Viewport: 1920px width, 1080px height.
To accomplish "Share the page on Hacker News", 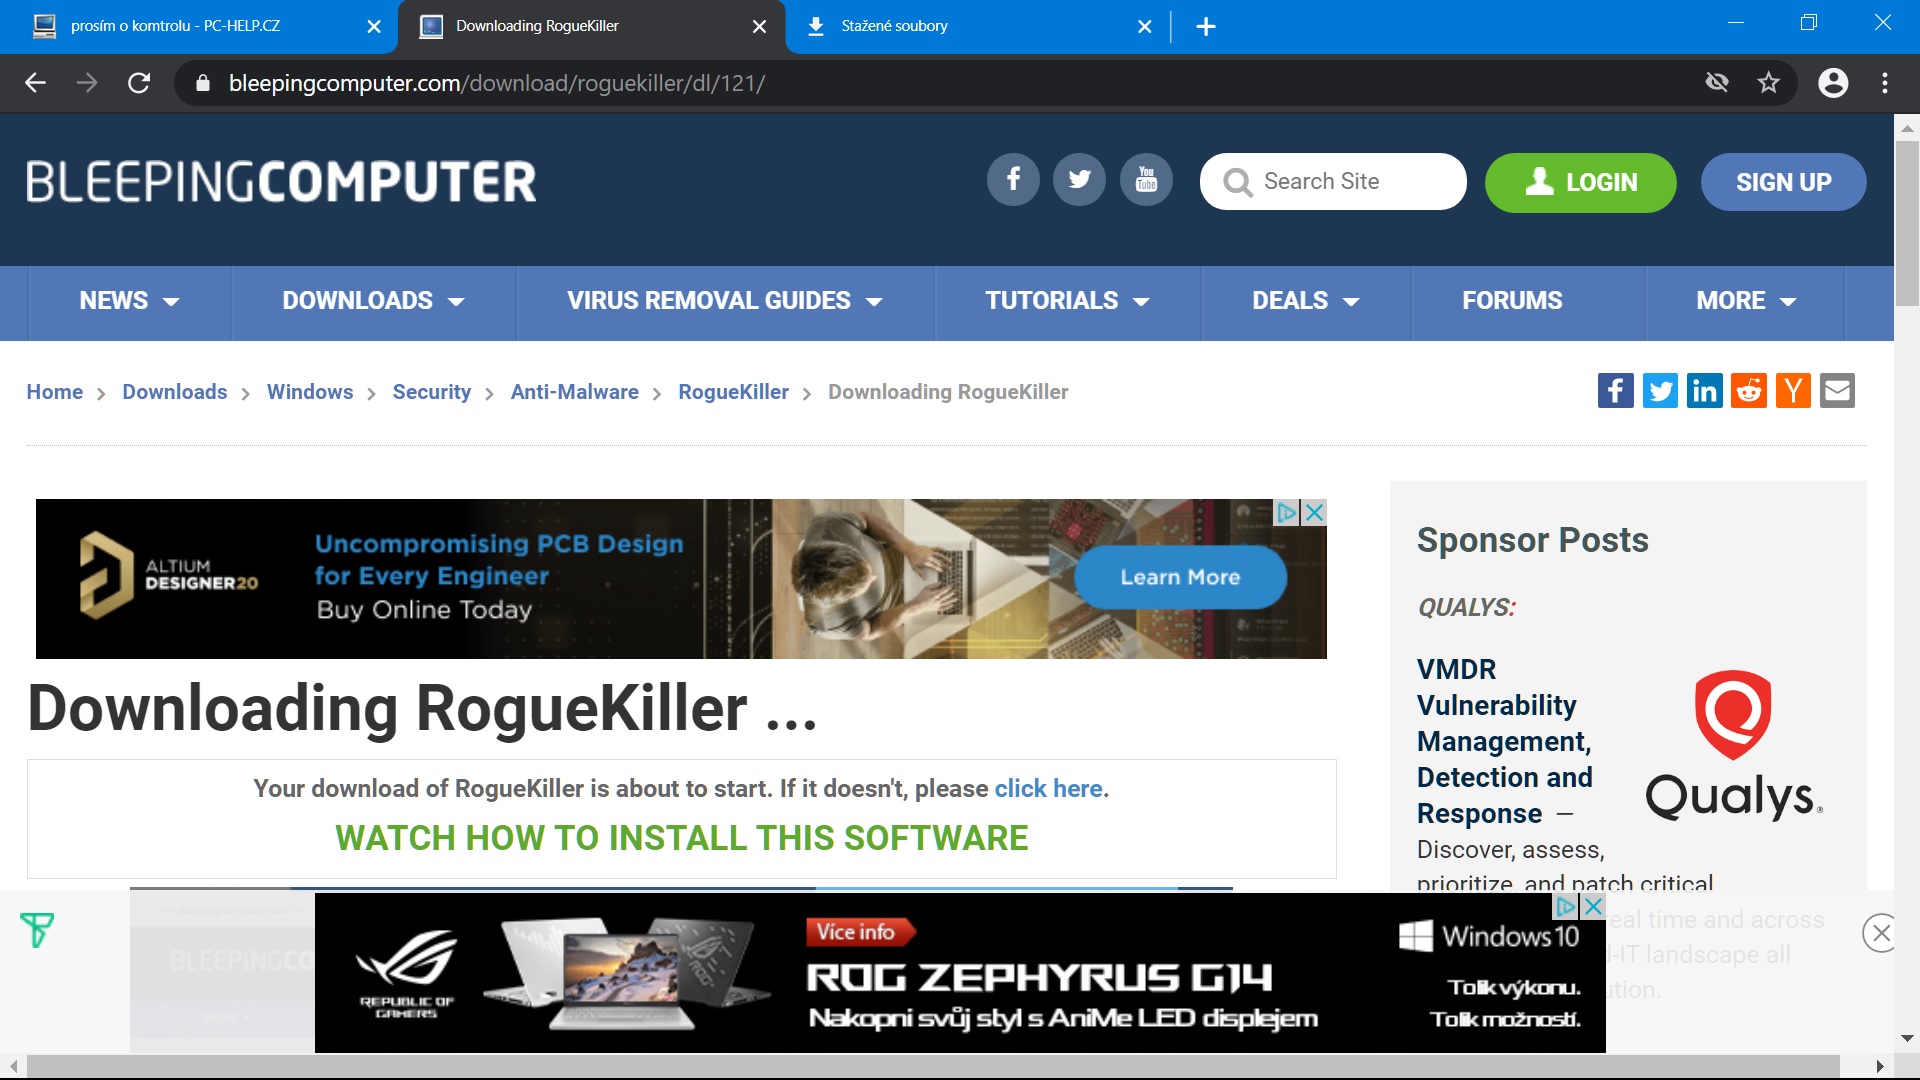I will (x=1793, y=391).
